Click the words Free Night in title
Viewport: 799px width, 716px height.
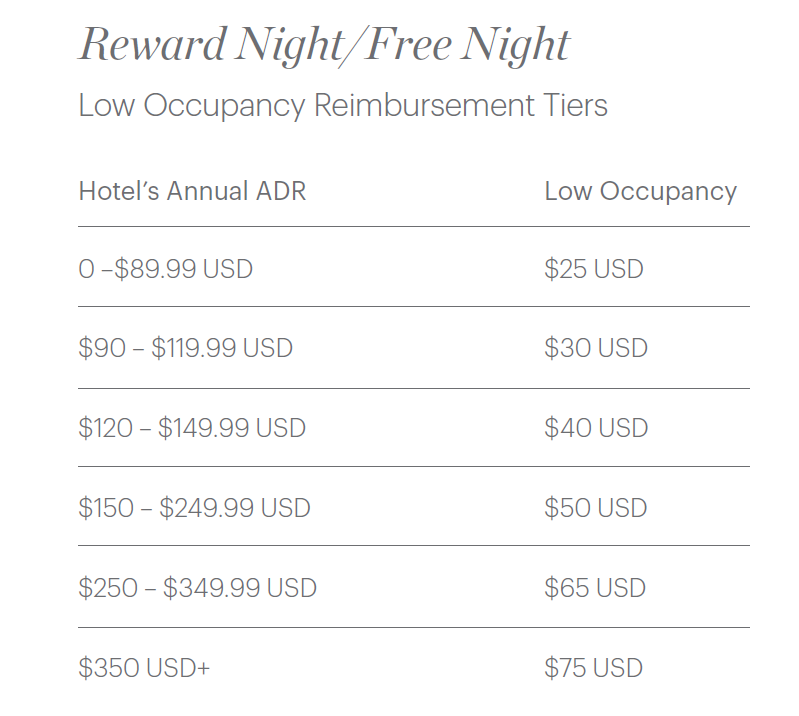point(468,46)
